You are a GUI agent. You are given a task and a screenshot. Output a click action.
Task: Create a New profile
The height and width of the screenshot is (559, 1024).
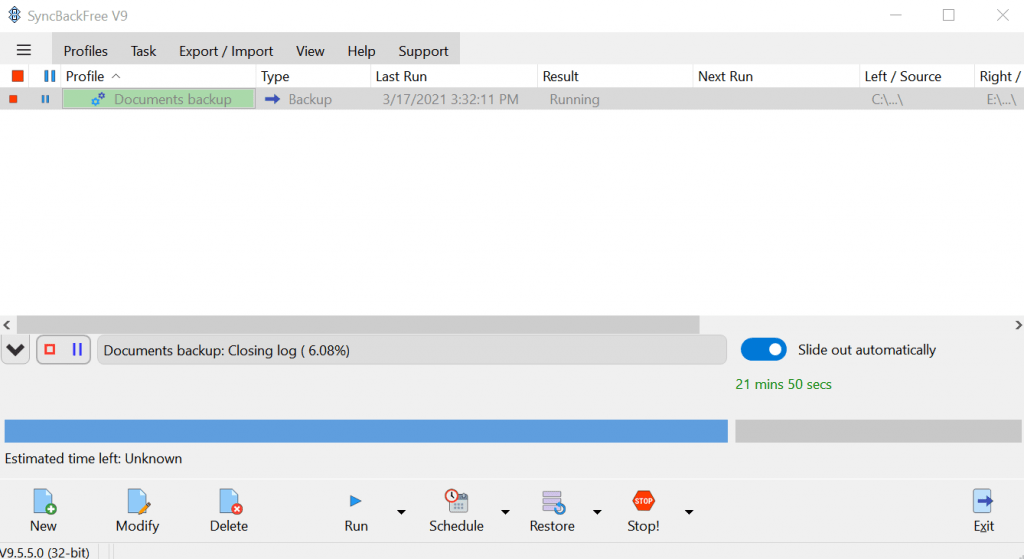pyautogui.click(x=43, y=511)
